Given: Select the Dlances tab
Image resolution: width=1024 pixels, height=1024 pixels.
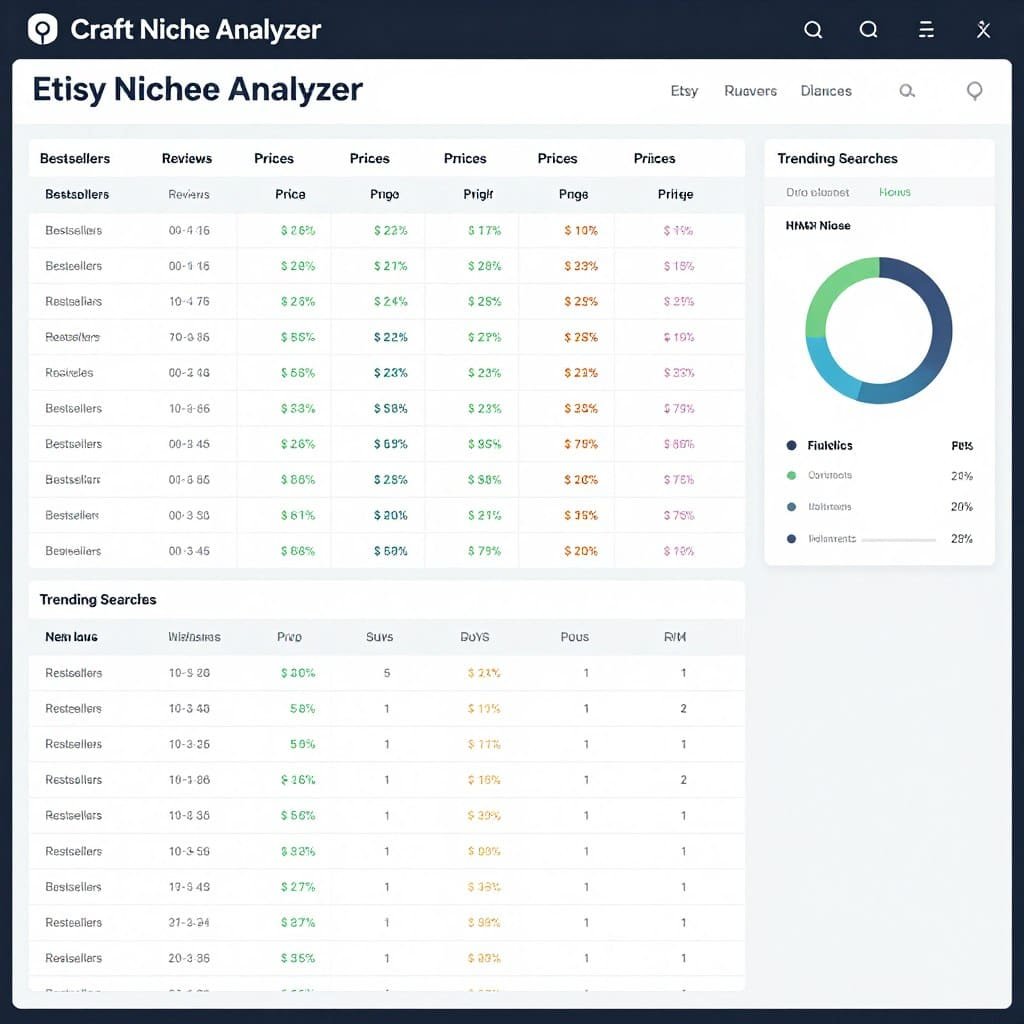Looking at the screenshot, I should [826, 91].
